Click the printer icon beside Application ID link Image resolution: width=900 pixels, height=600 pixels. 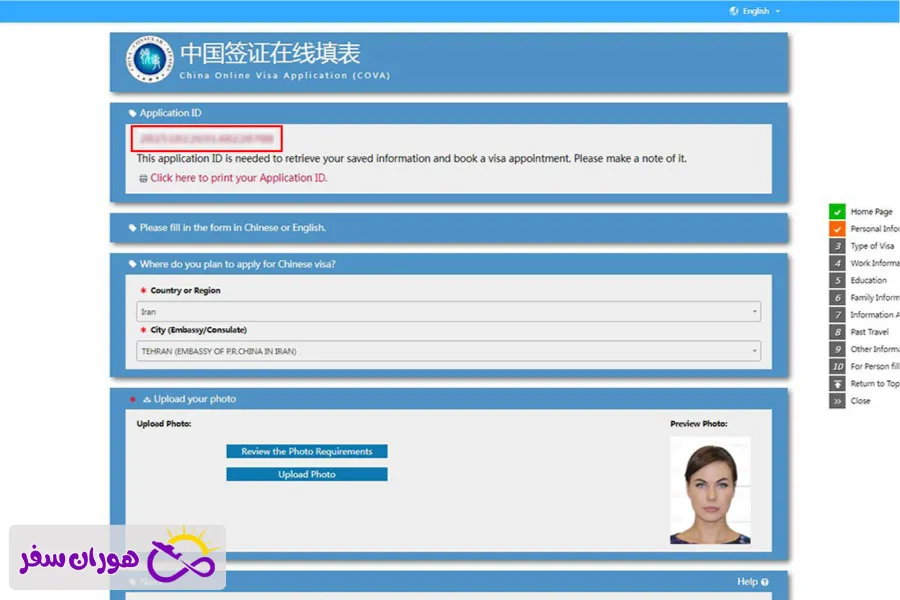pos(143,178)
